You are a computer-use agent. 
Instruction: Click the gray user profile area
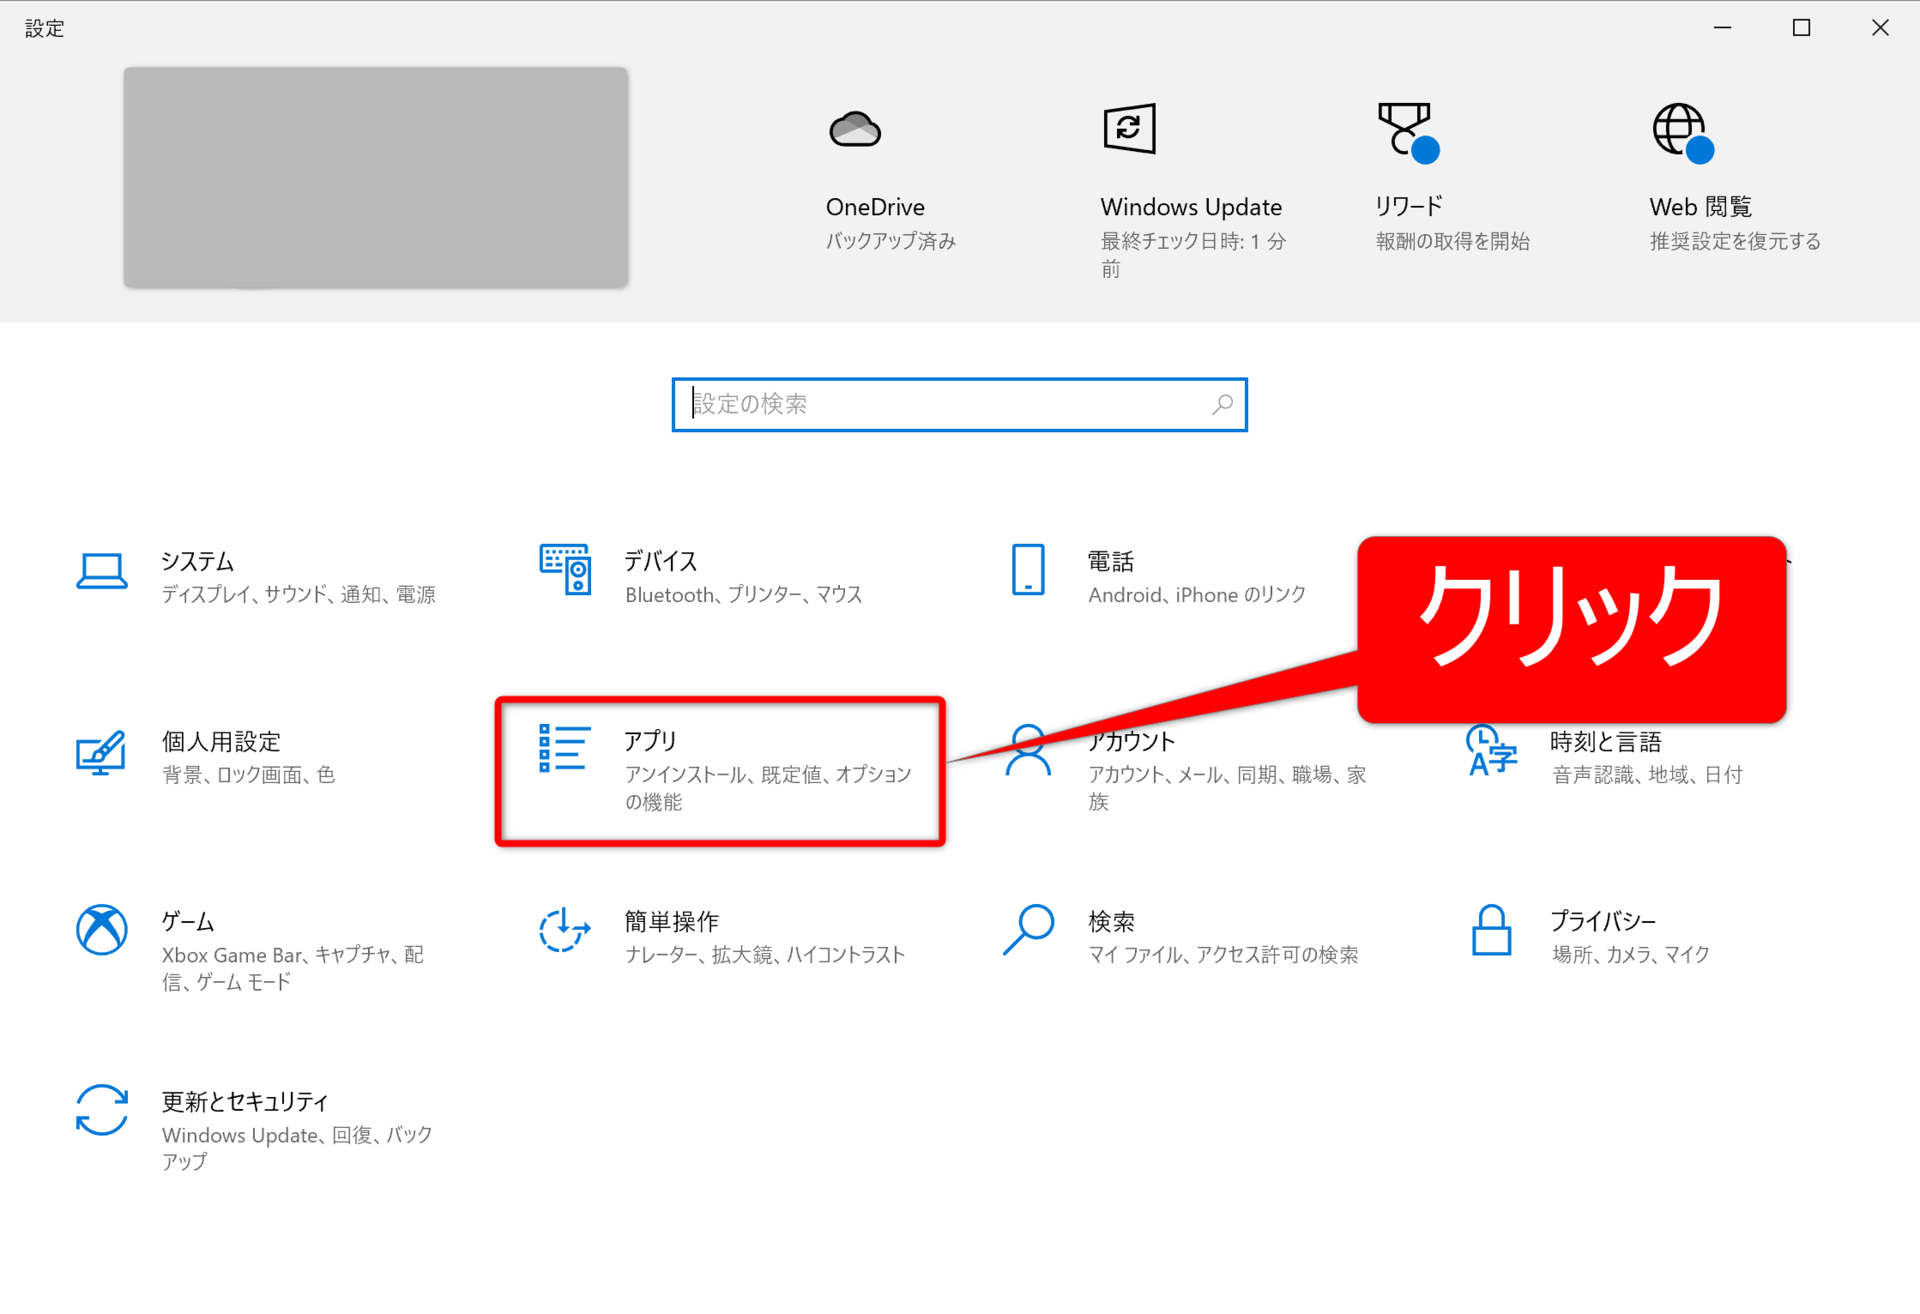pyautogui.click(x=376, y=178)
